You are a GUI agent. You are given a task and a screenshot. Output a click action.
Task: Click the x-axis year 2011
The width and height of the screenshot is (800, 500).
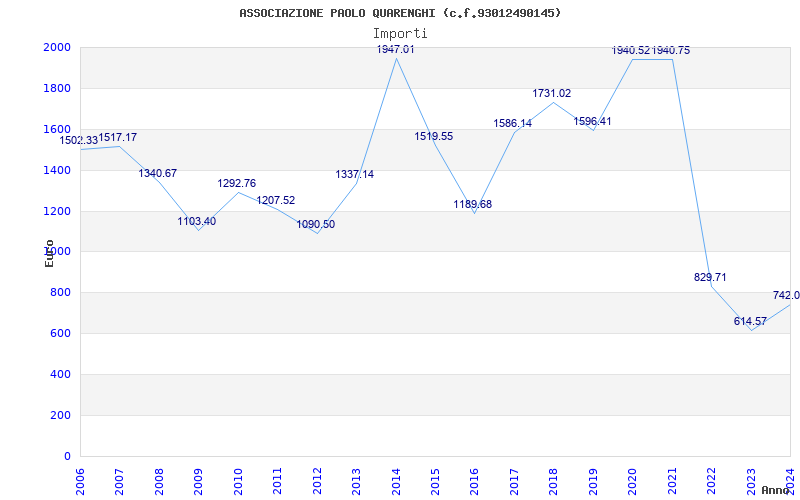click(x=278, y=482)
